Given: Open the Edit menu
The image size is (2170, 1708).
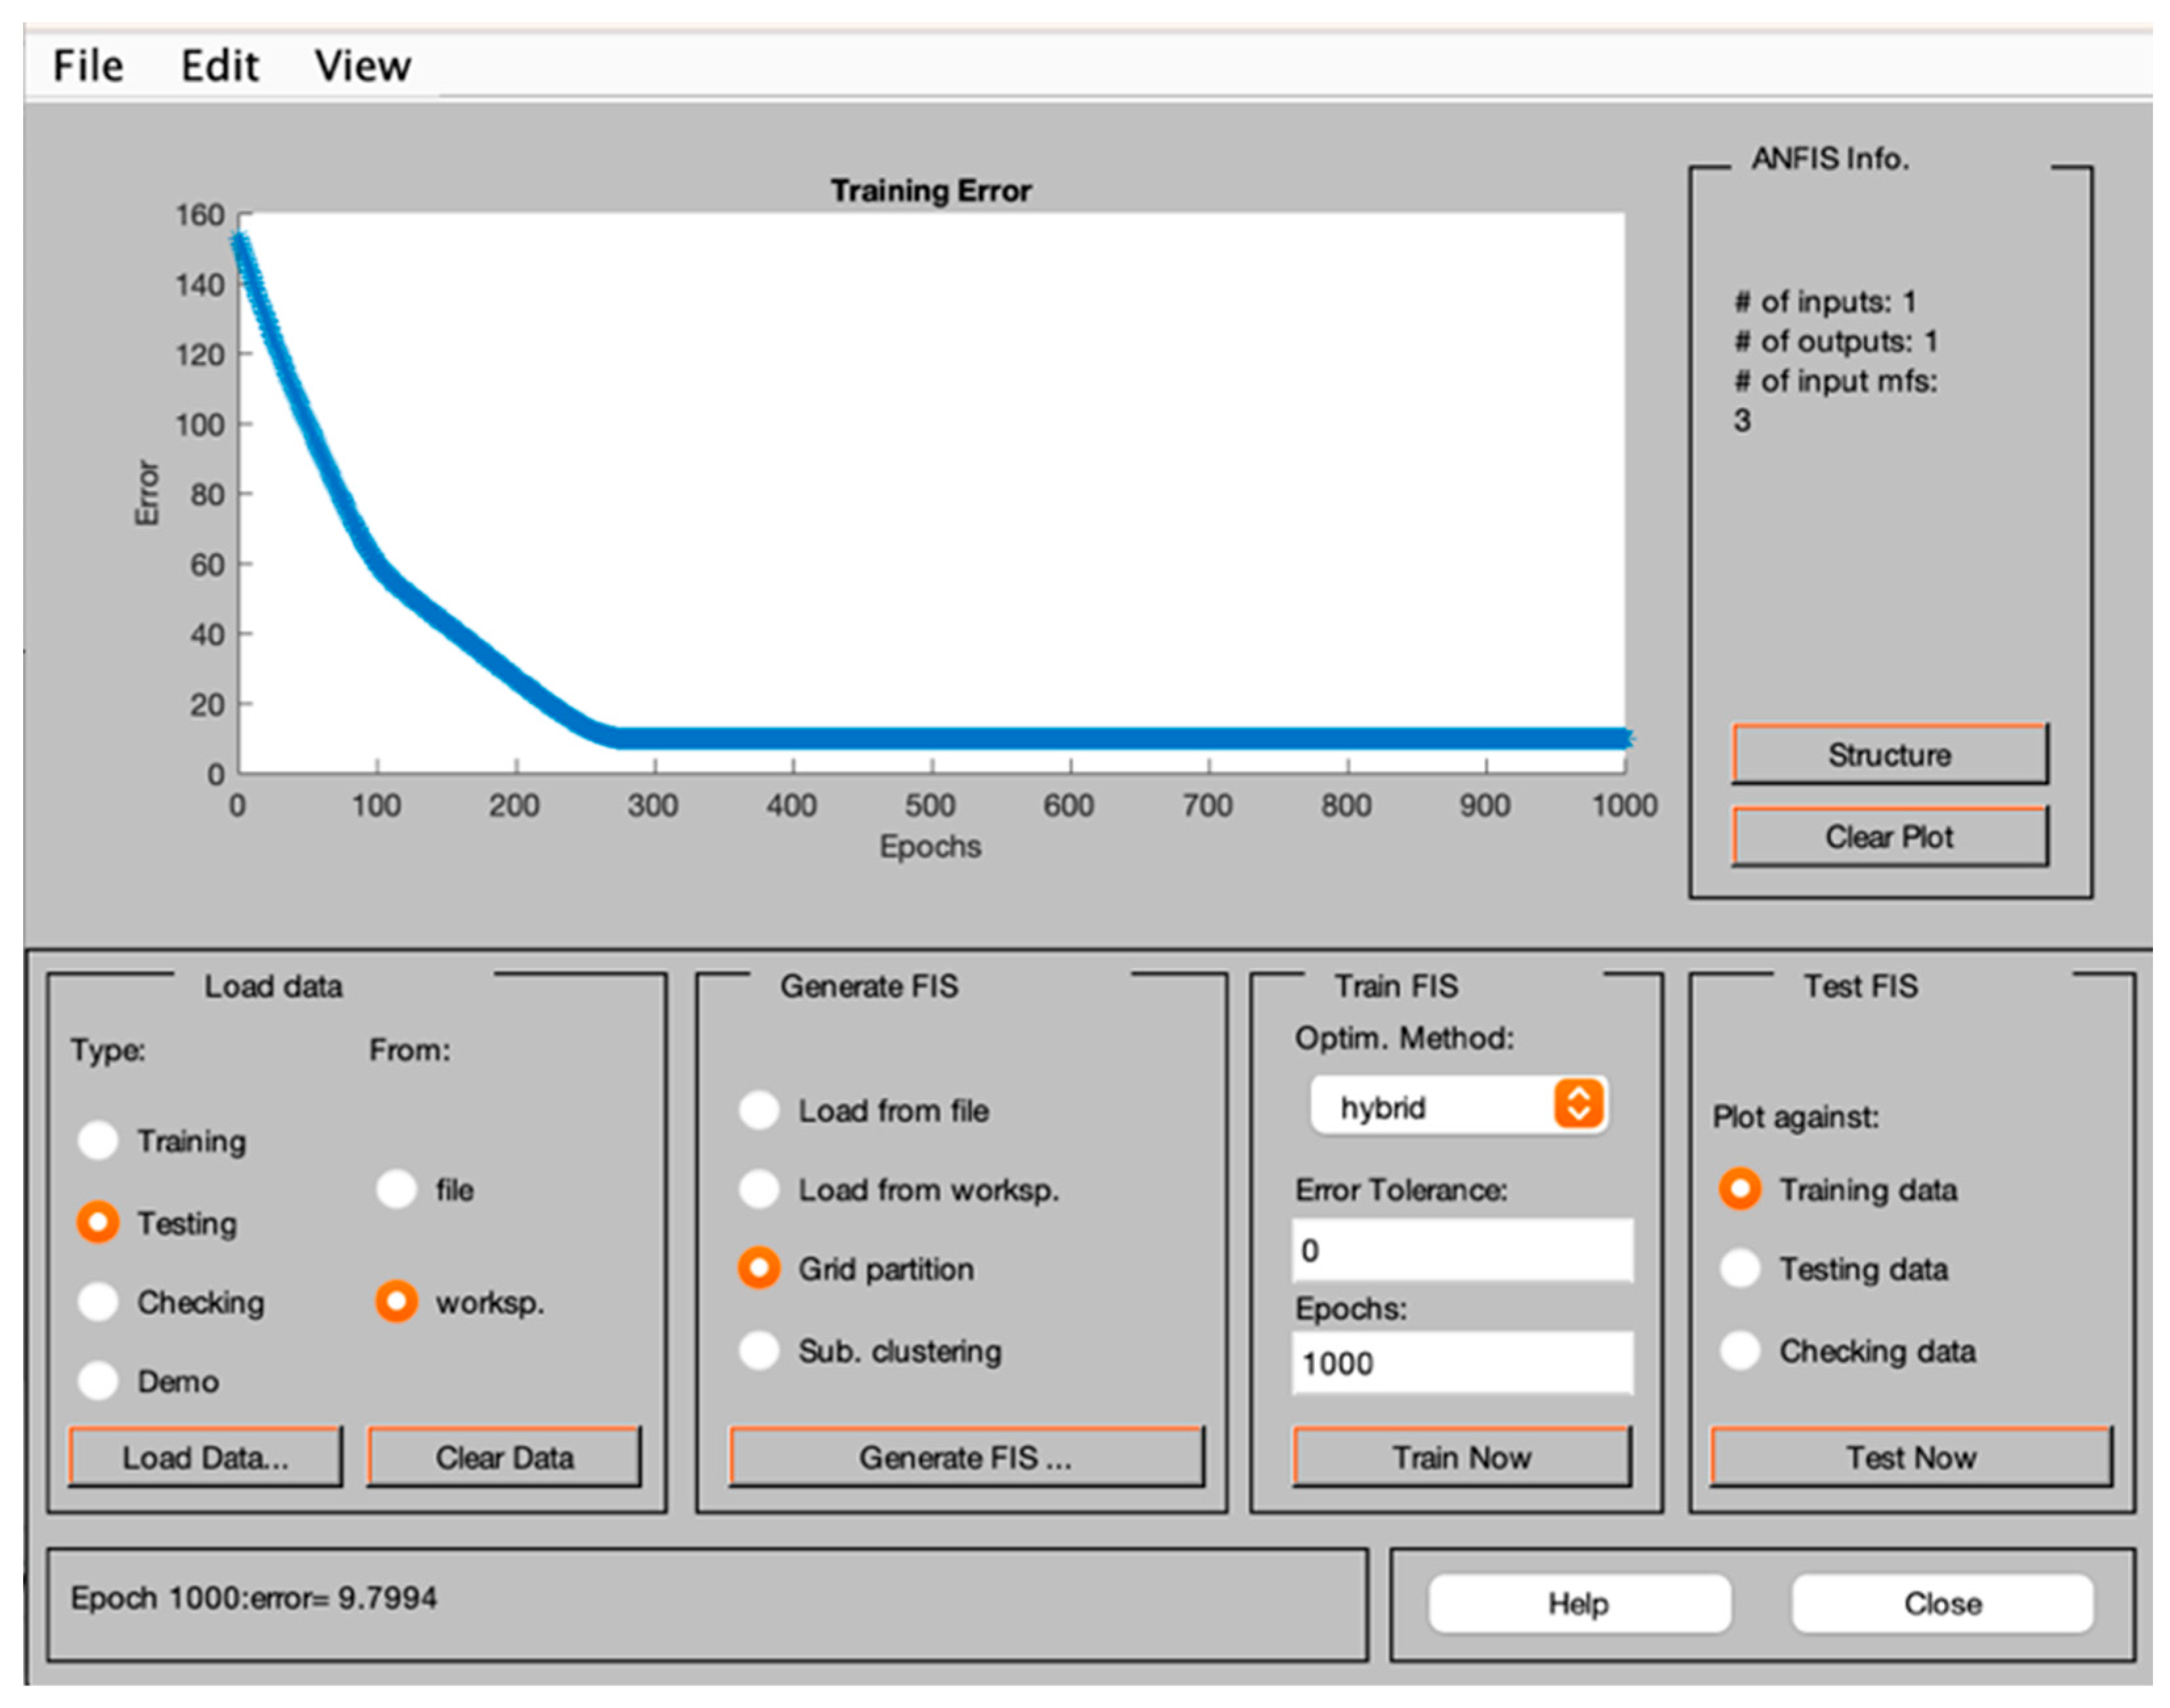Looking at the screenshot, I should pos(219,66).
